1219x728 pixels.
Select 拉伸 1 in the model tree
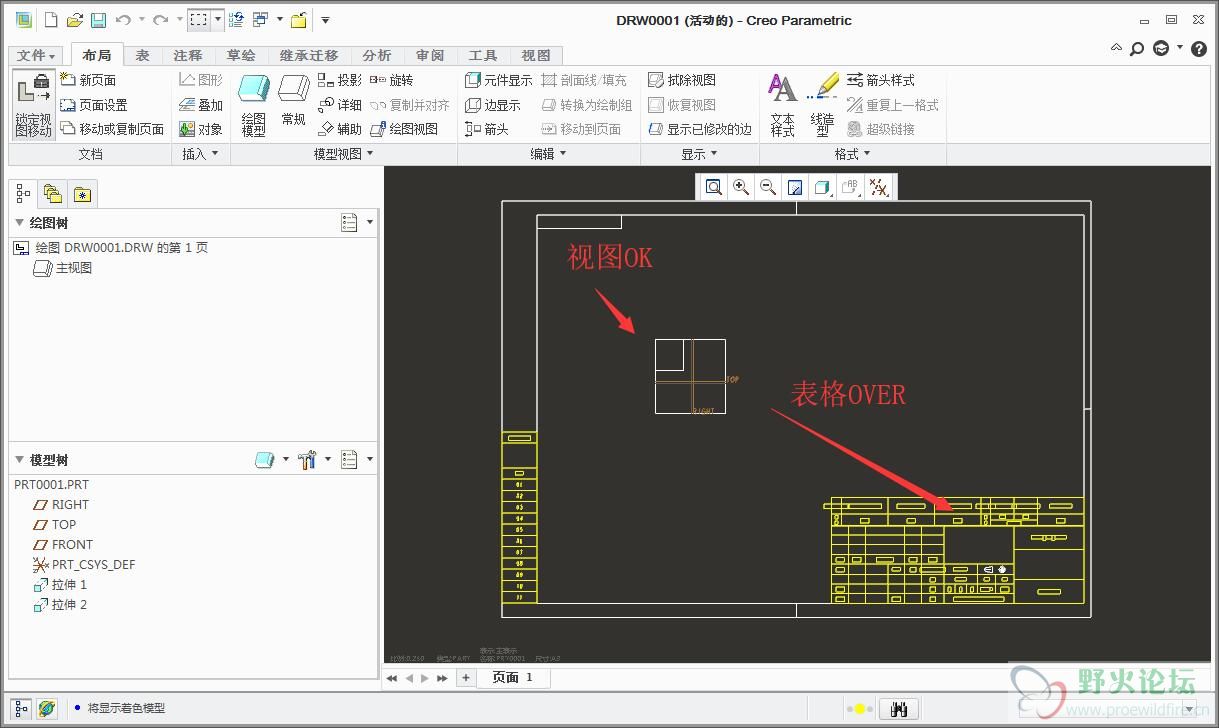pyautogui.click(x=61, y=585)
